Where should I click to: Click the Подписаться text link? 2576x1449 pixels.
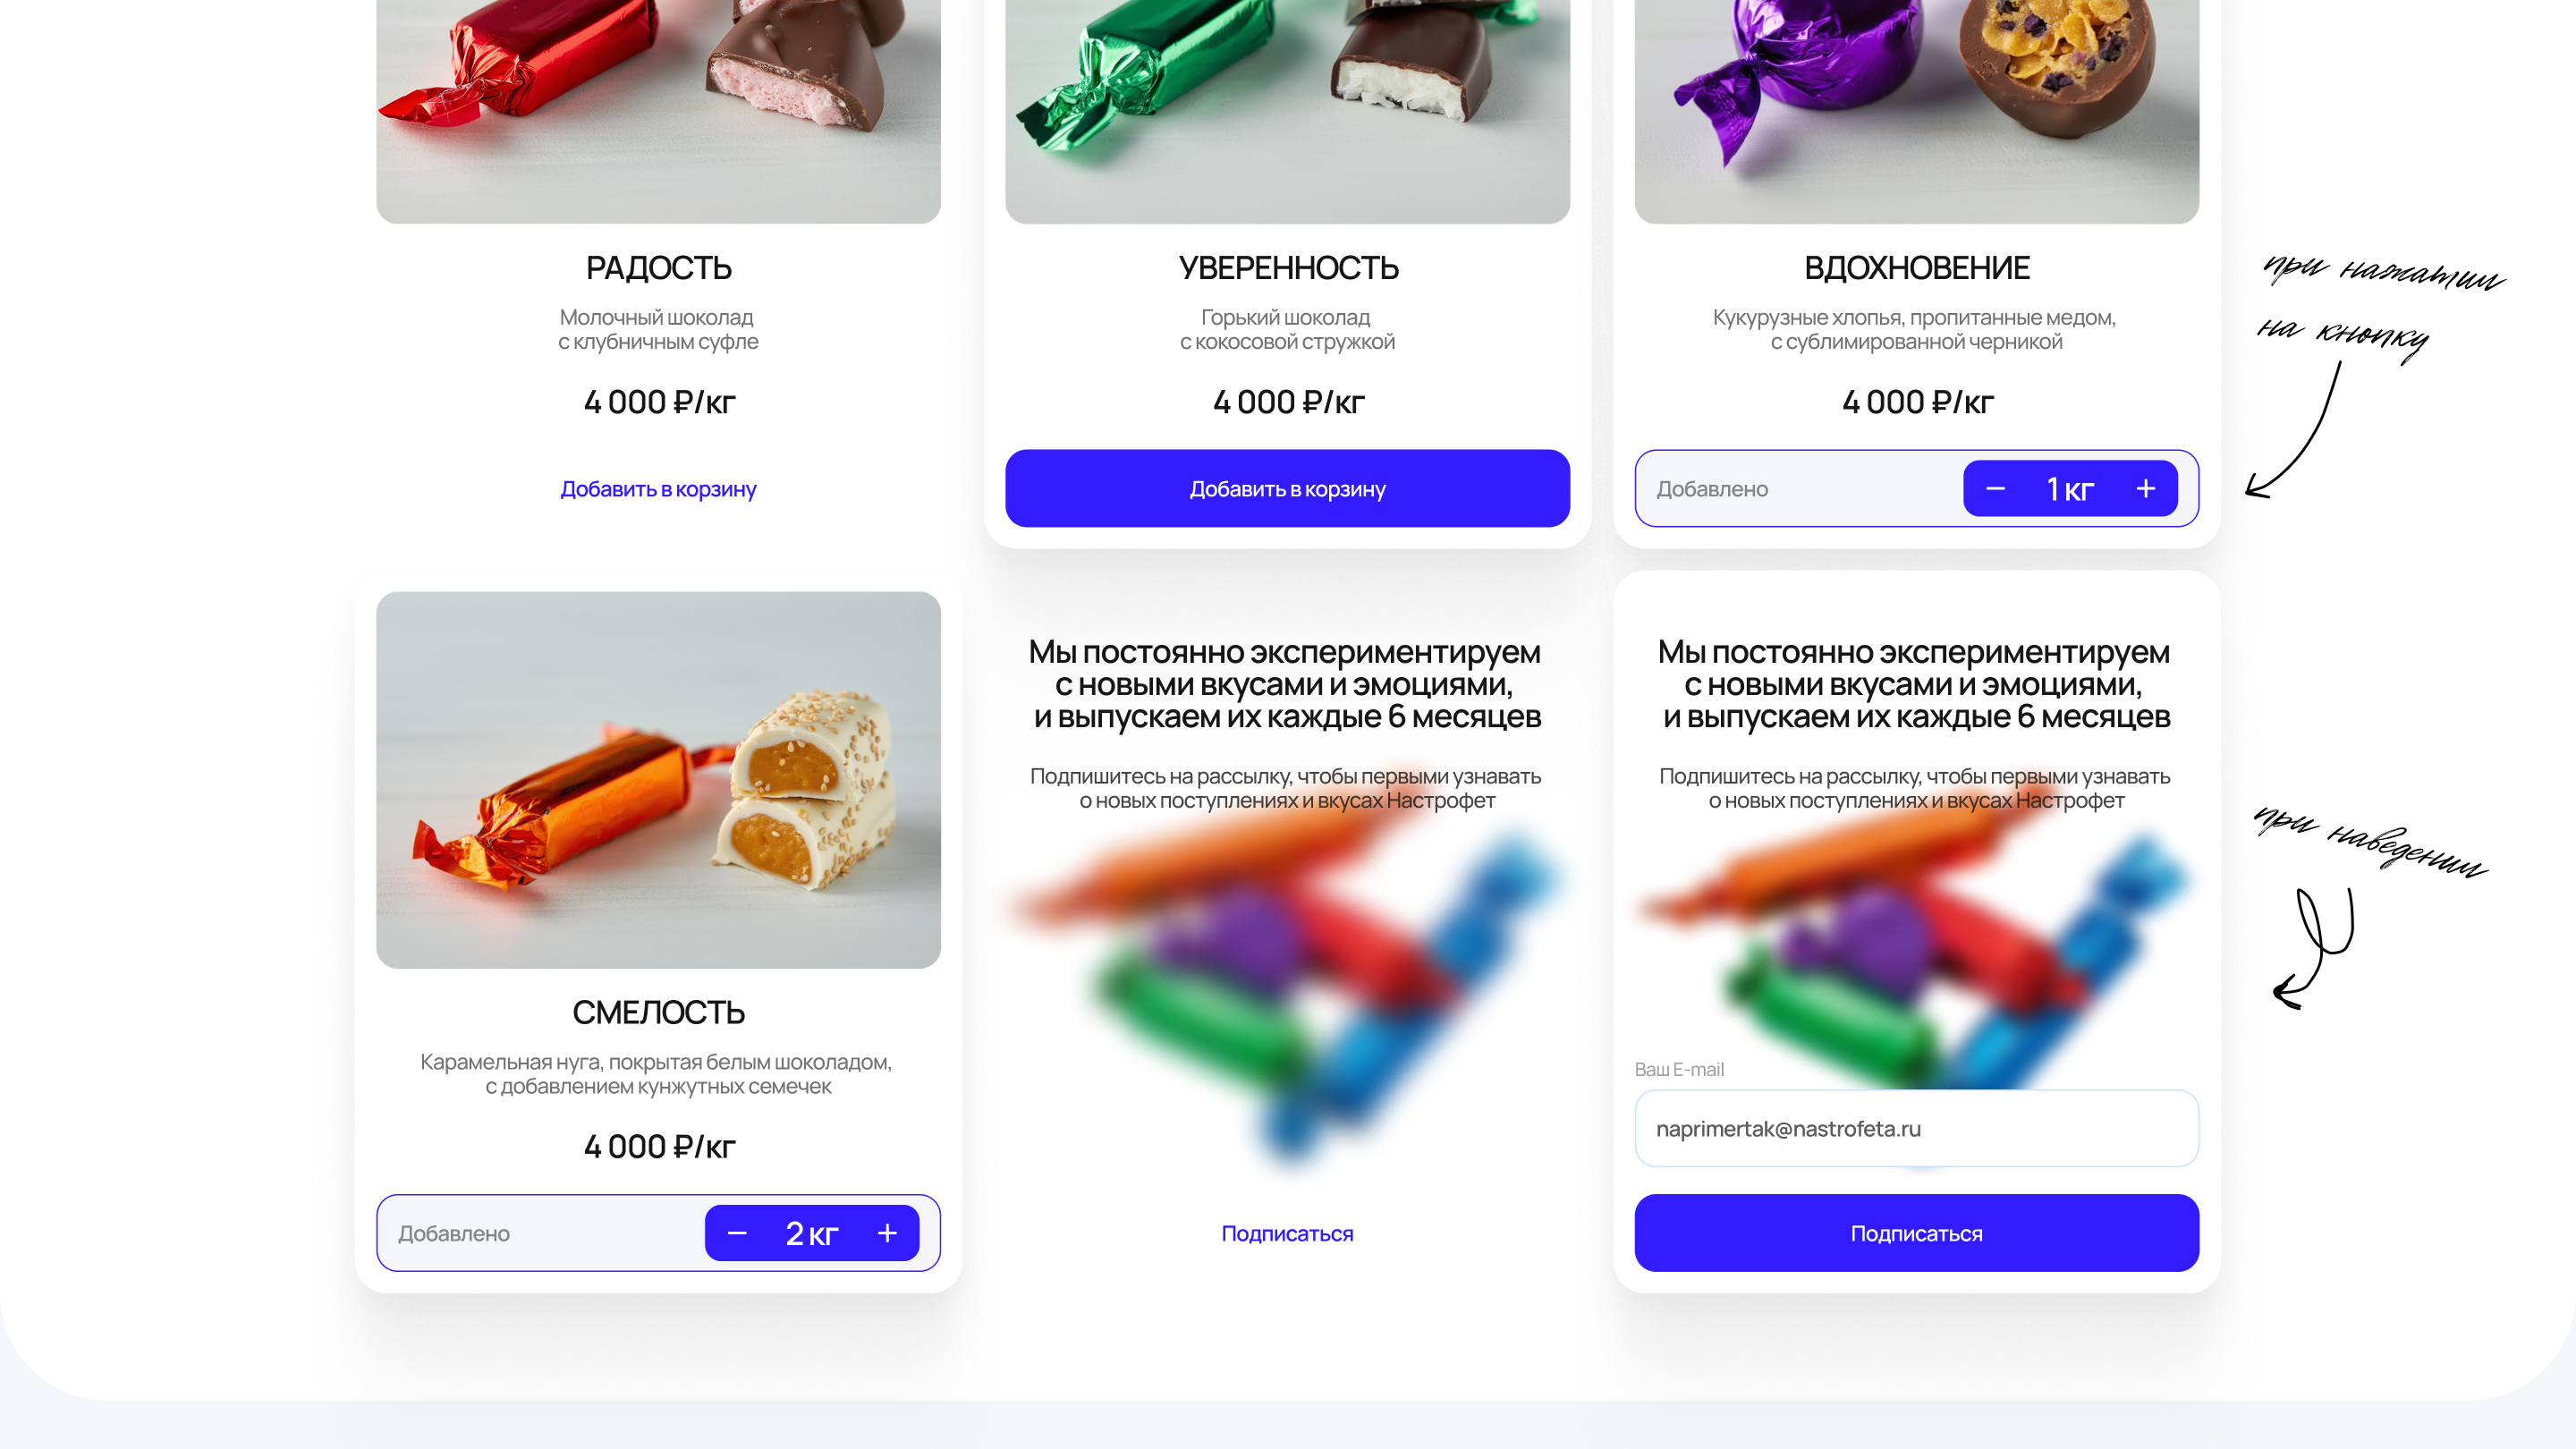click(x=1287, y=1233)
